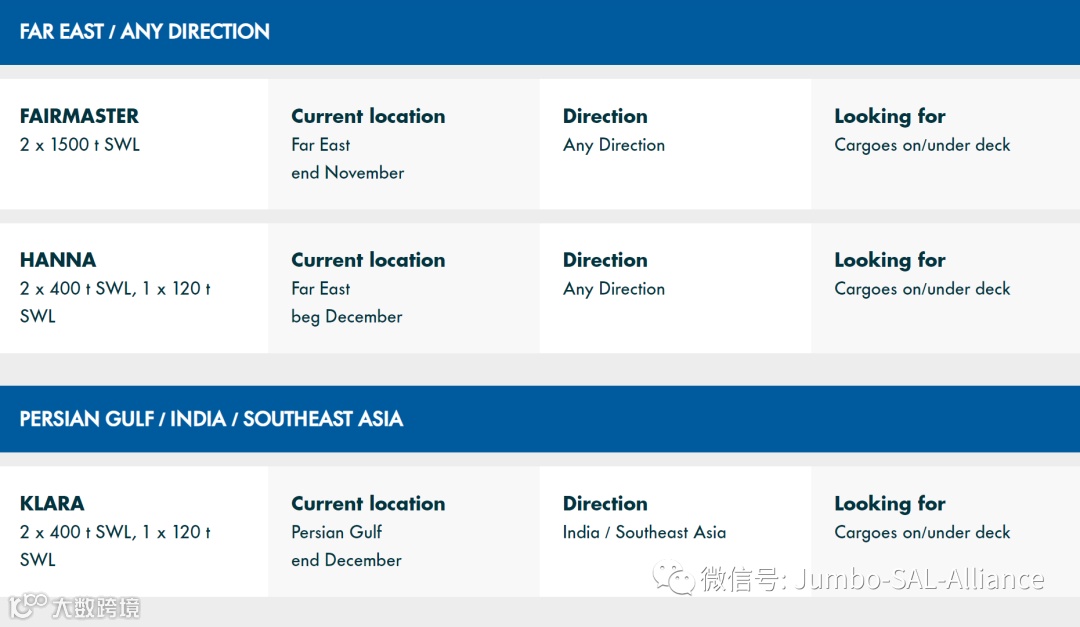Viewport: 1080px width, 627px height.
Task: Click the bottom-left watermark logo icon
Action: [28, 606]
